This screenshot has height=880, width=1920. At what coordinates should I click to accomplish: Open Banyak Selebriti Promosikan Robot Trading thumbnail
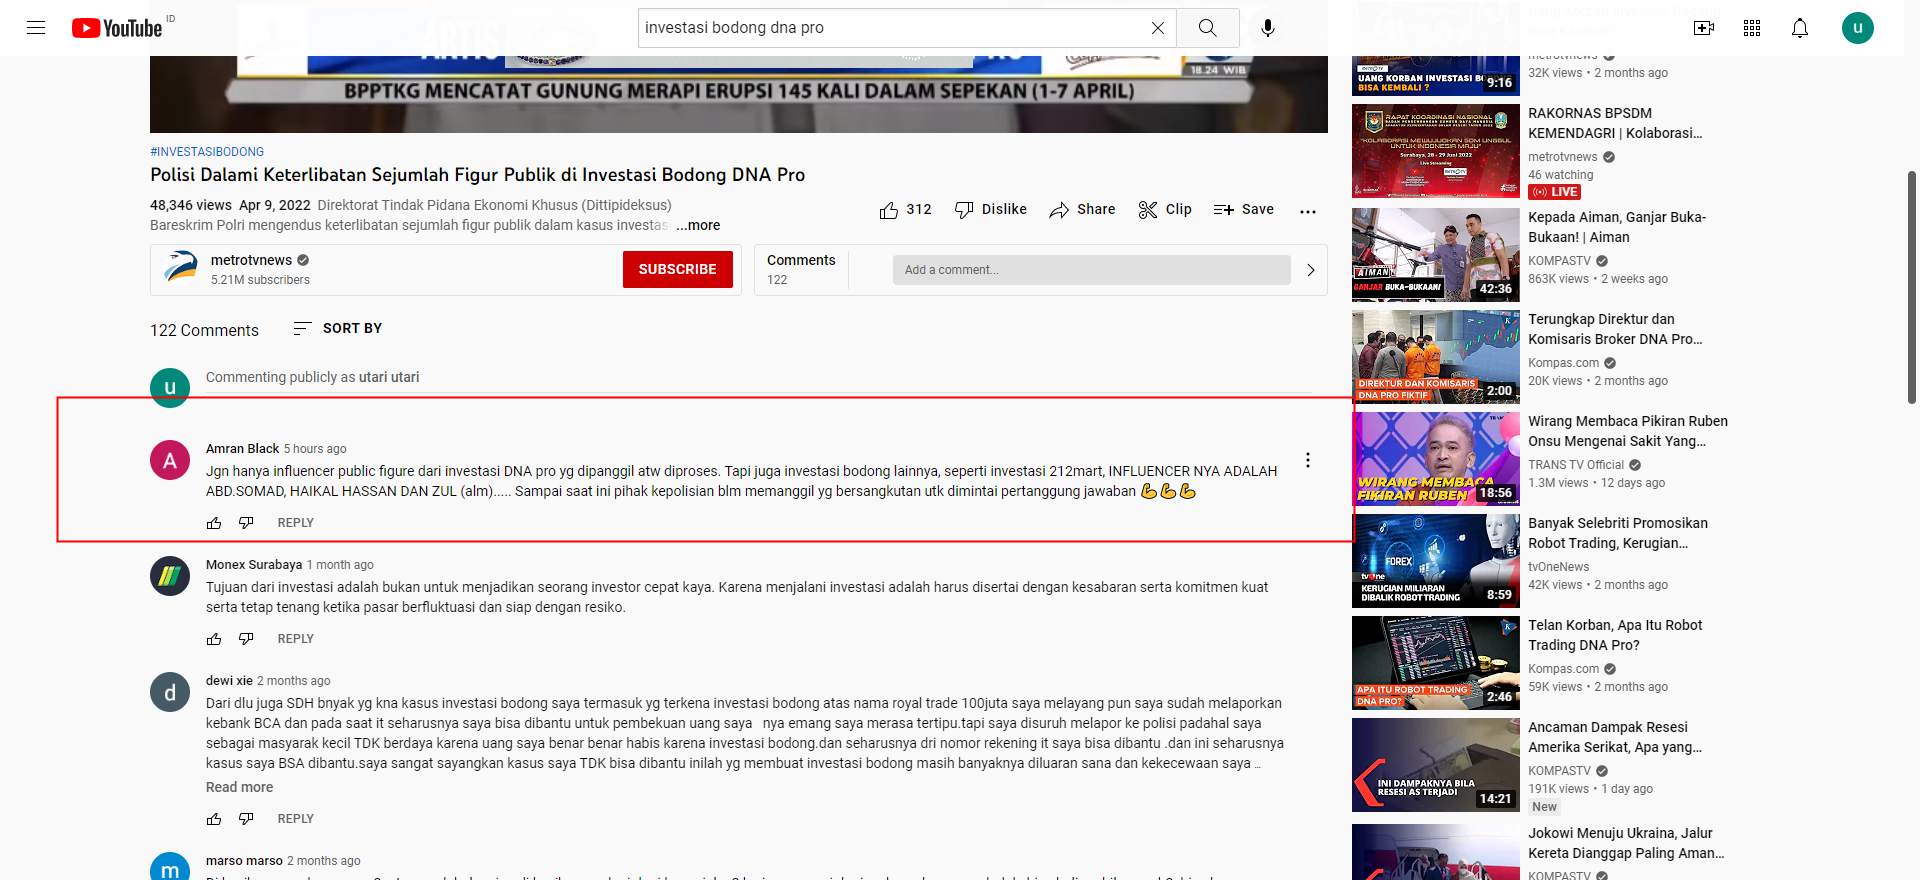pos(1436,561)
